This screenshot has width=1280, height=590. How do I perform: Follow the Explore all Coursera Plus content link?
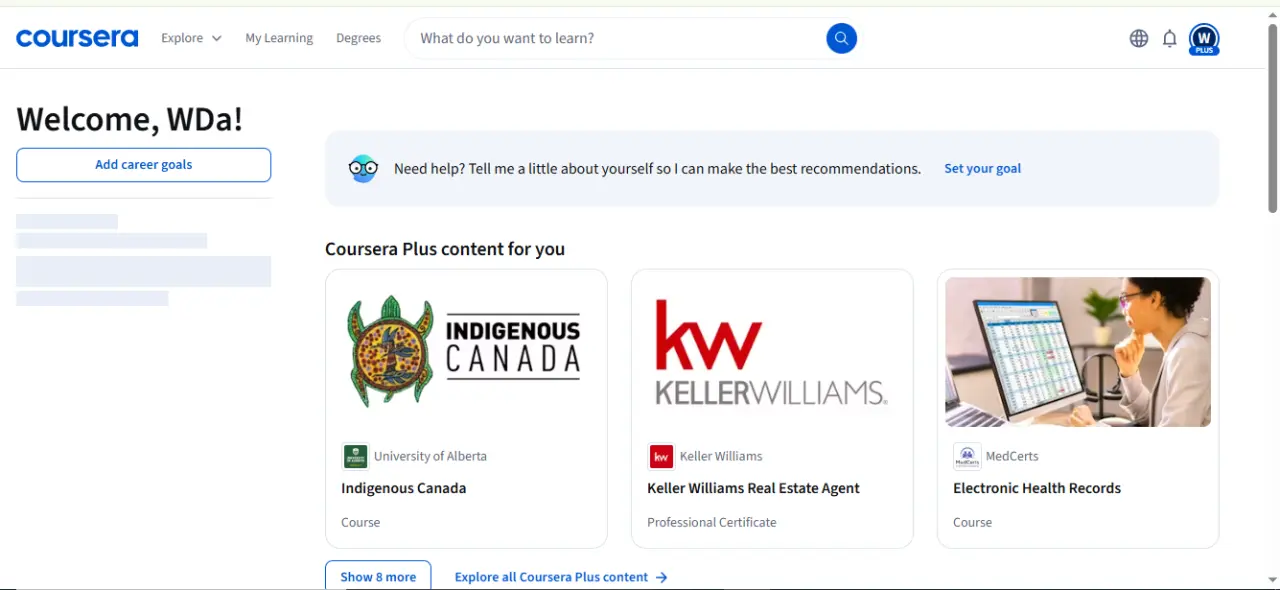click(561, 577)
